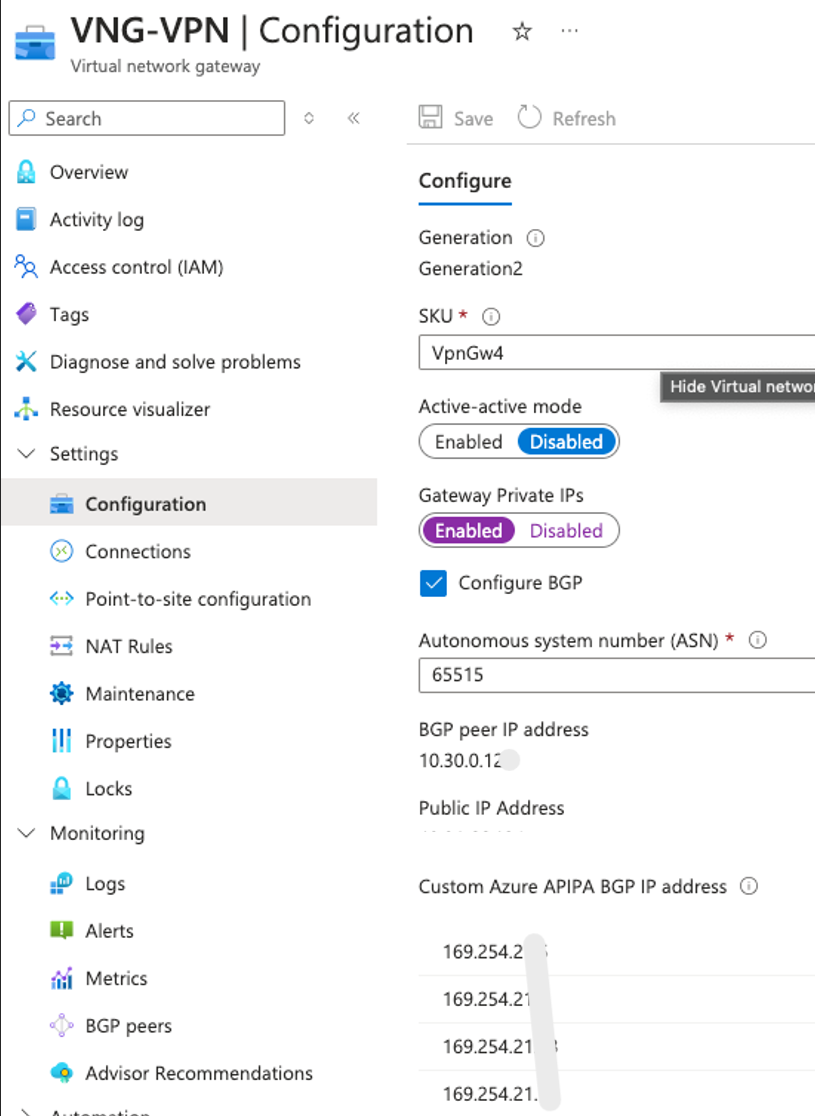Open Metrics under Monitoring

pos(116,979)
